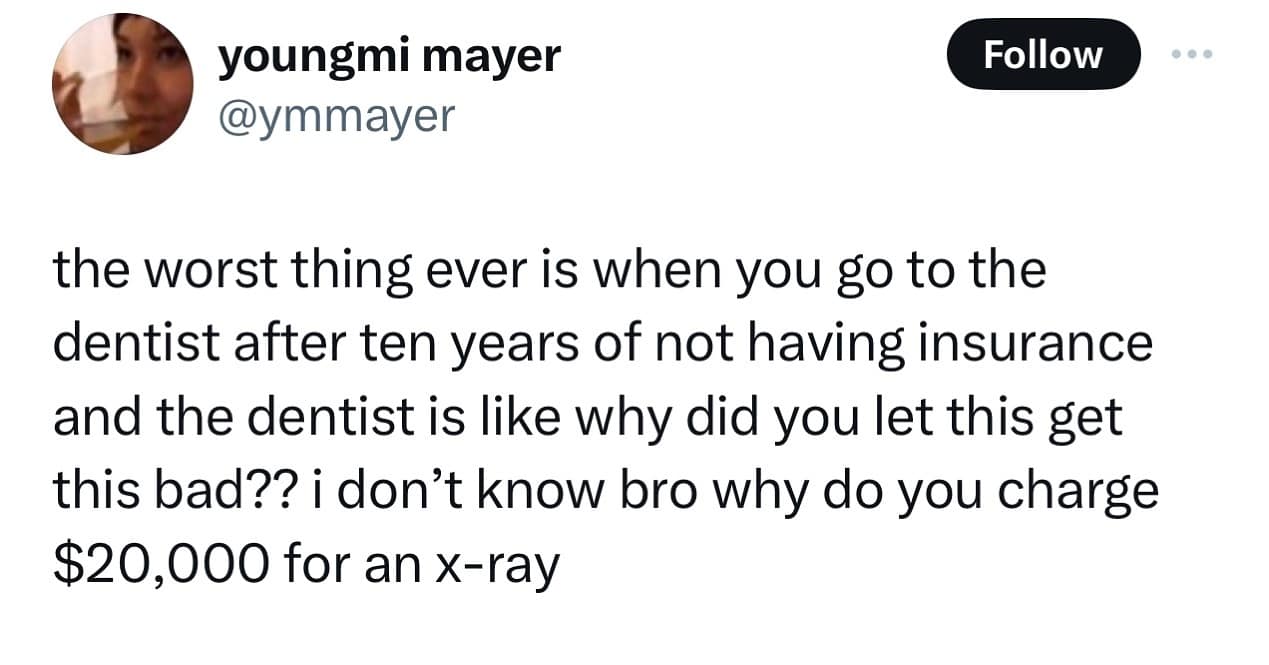1269x665 pixels.
Task: Open the three-dot more options menu
Action: click(1192, 54)
